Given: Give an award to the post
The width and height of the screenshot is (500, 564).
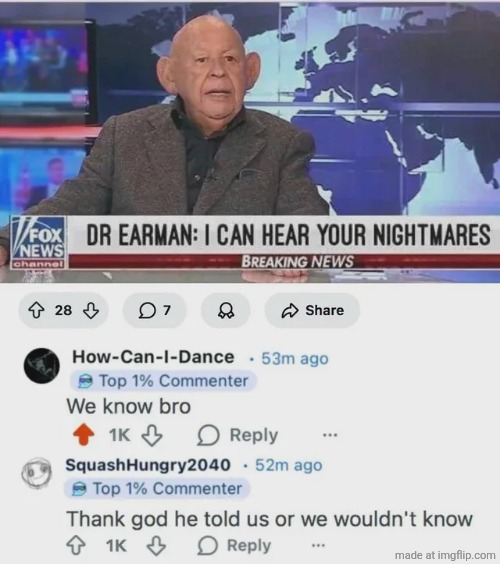Looking at the screenshot, I should click(226, 310).
